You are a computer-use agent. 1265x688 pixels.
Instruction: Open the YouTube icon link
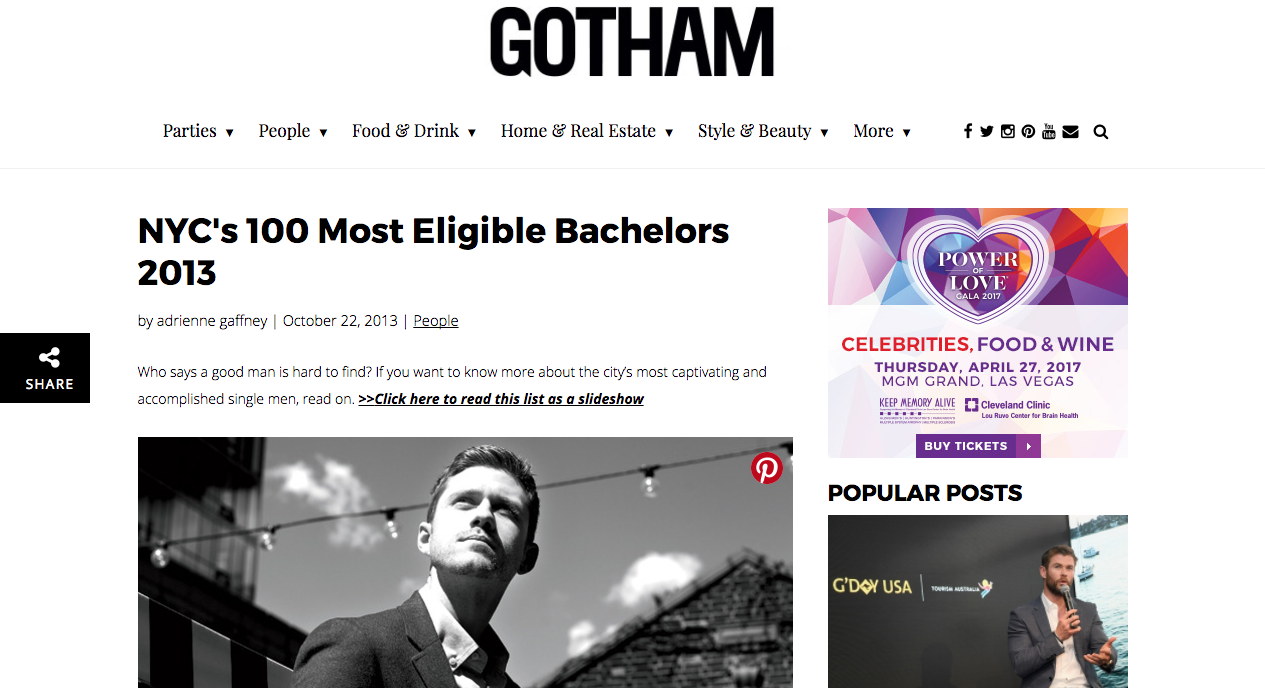point(1049,131)
